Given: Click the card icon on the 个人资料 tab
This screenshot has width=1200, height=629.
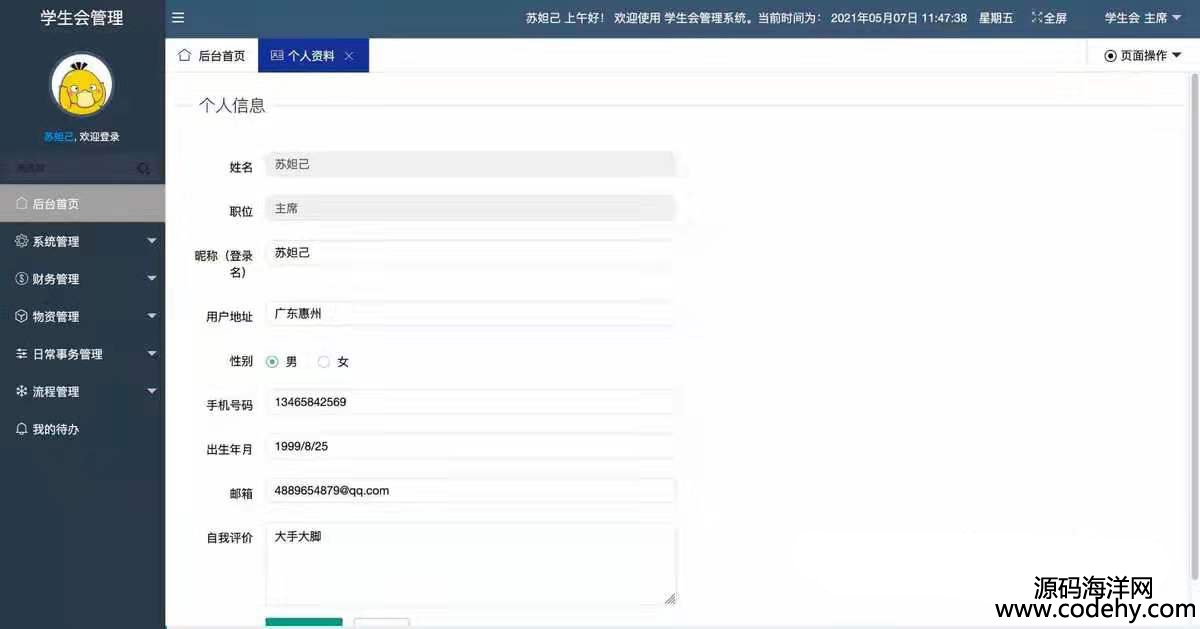Looking at the screenshot, I should point(277,56).
